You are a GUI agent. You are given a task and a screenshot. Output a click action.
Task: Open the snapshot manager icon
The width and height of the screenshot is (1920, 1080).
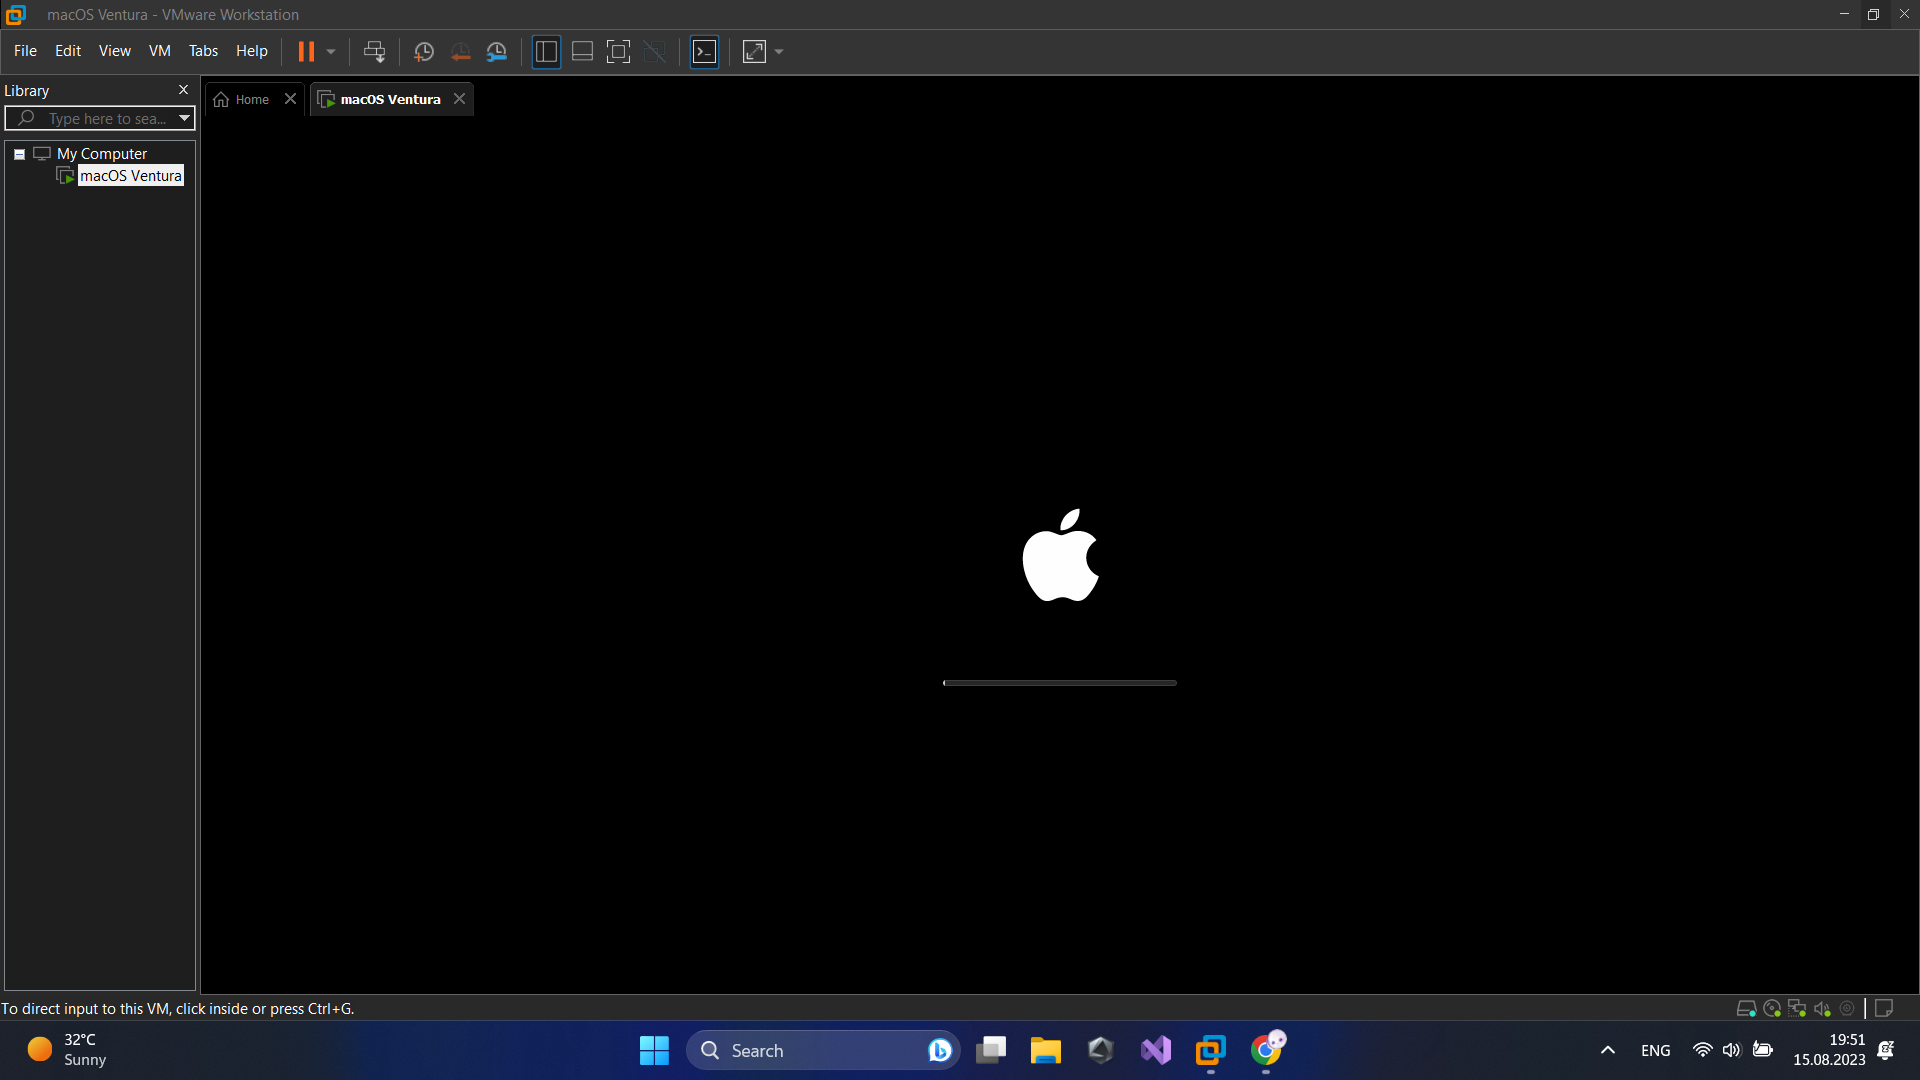[x=497, y=52]
